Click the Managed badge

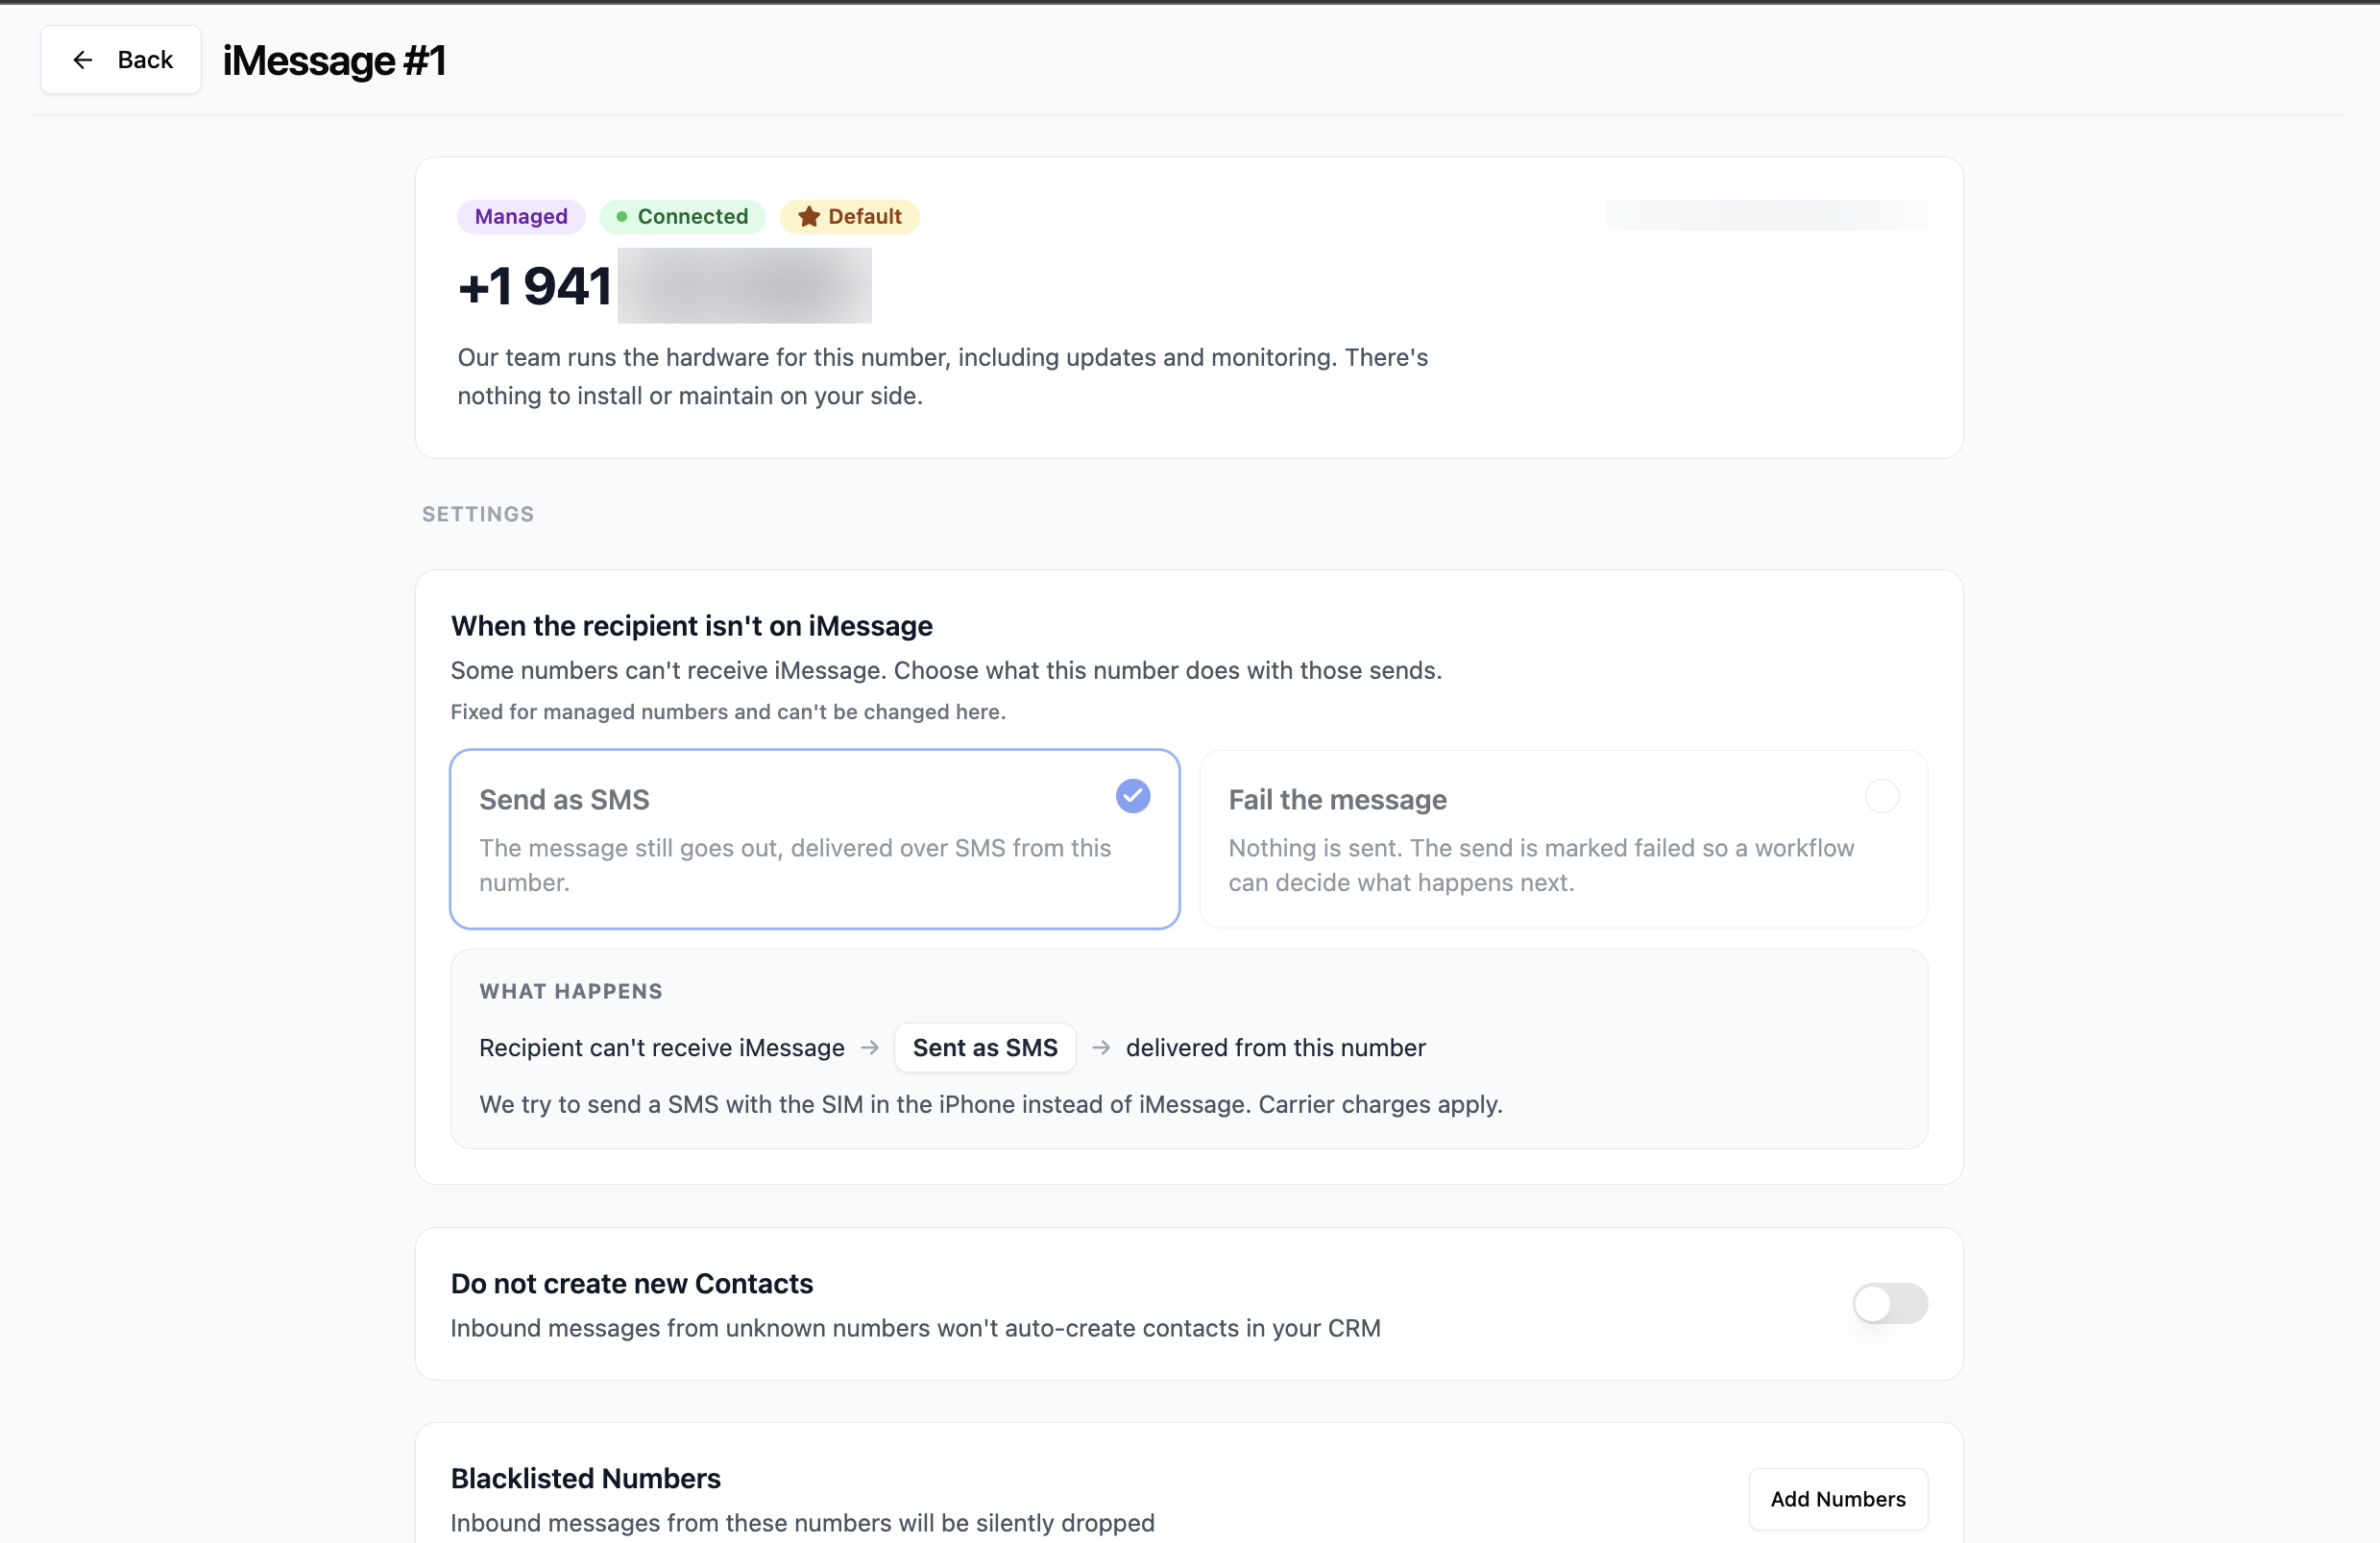pos(521,217)
